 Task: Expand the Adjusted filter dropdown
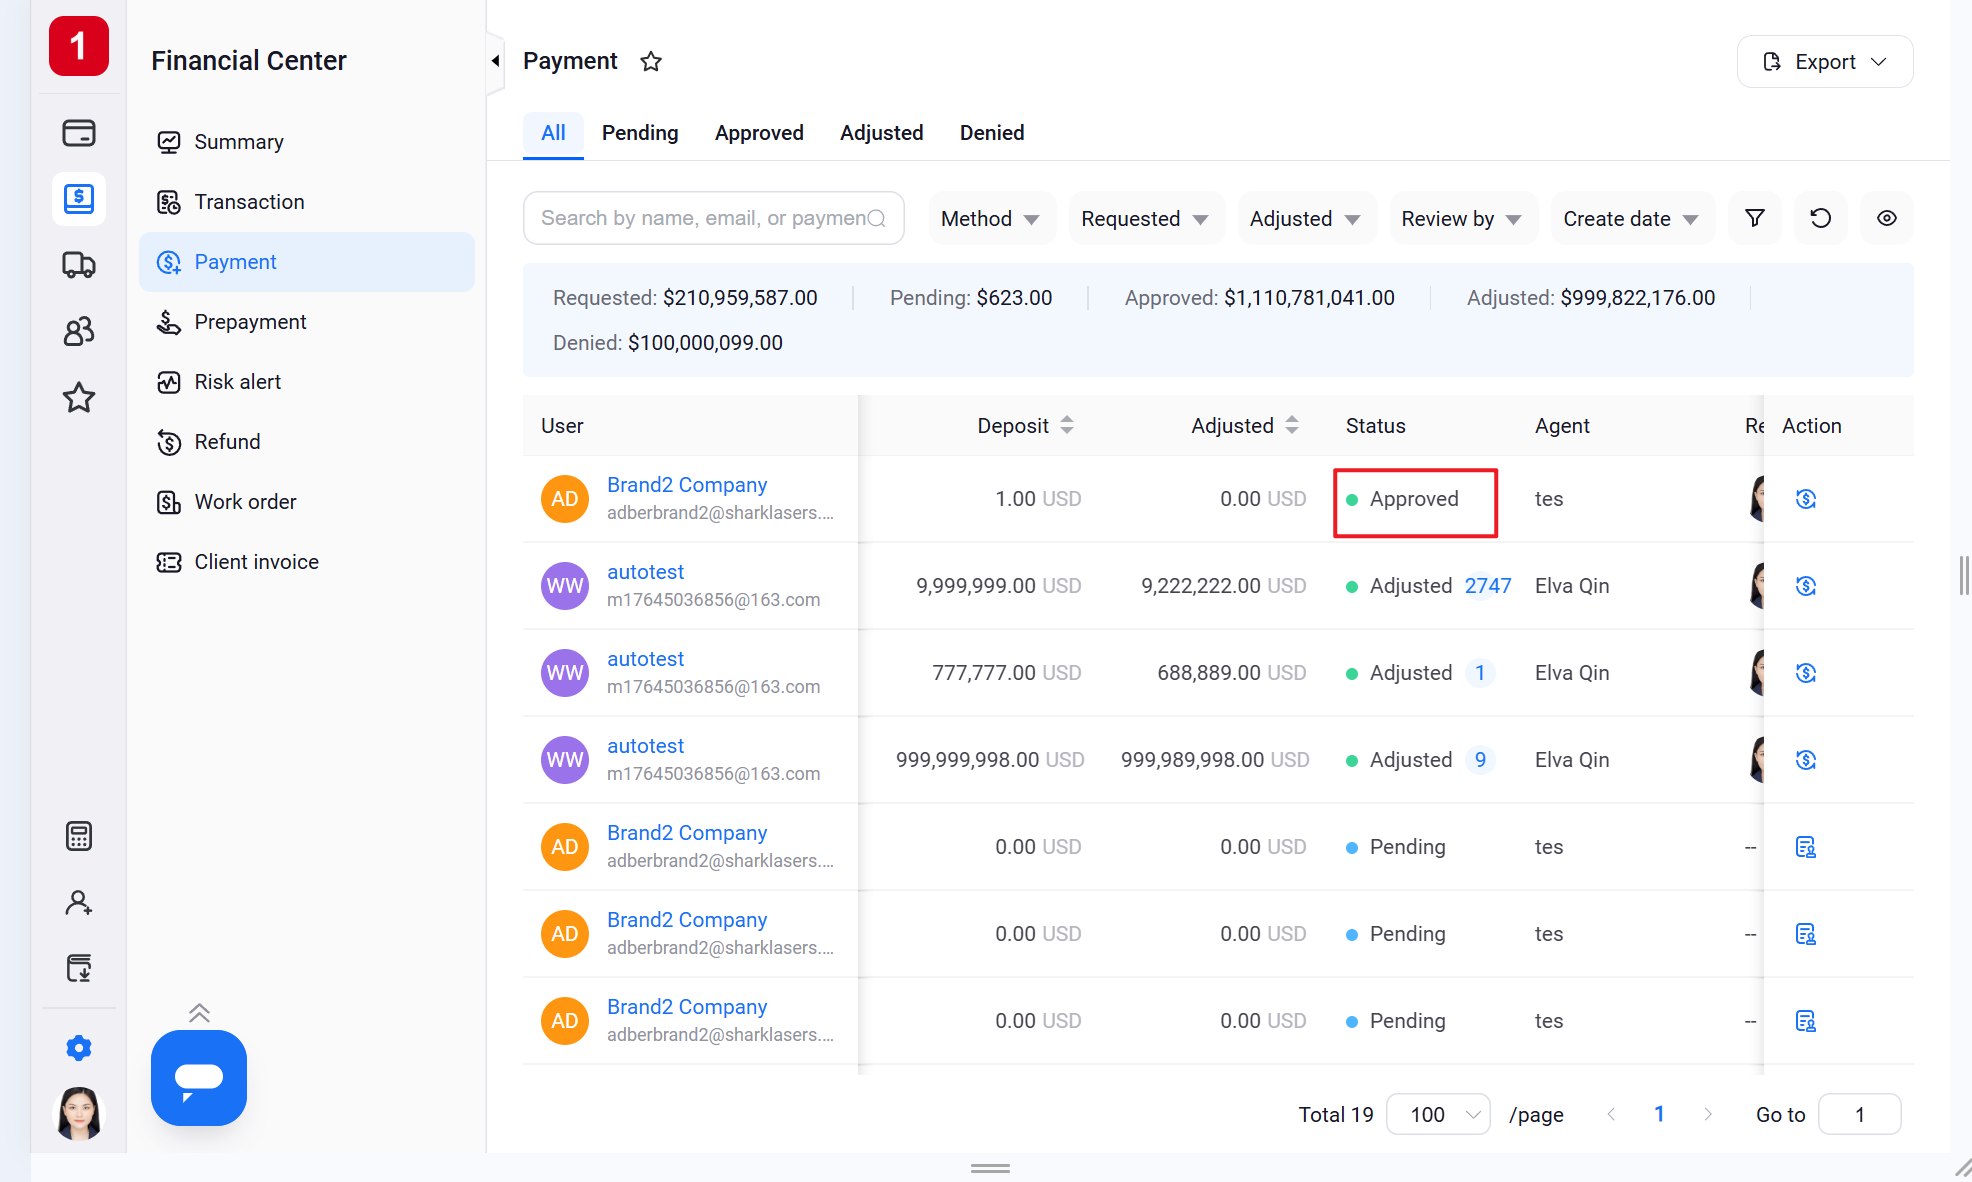click(x=1306, y=219)
